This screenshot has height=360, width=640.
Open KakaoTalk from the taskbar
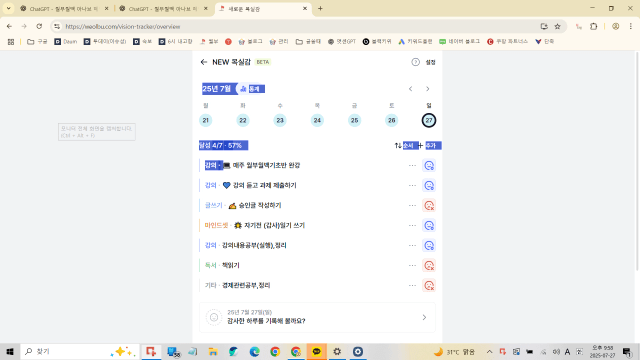pyautogui.click(x=316, y=351)
